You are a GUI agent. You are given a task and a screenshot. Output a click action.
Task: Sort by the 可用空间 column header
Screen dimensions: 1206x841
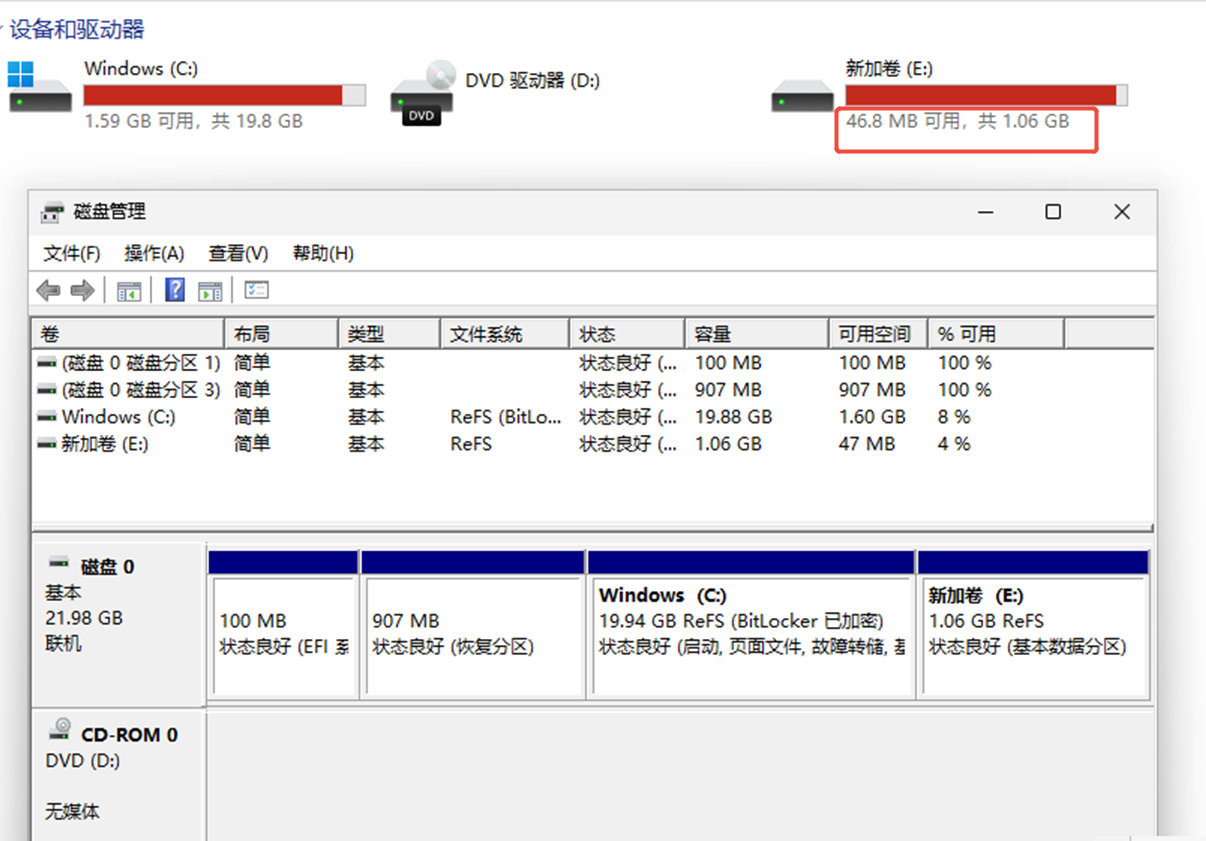pos(879,334)
